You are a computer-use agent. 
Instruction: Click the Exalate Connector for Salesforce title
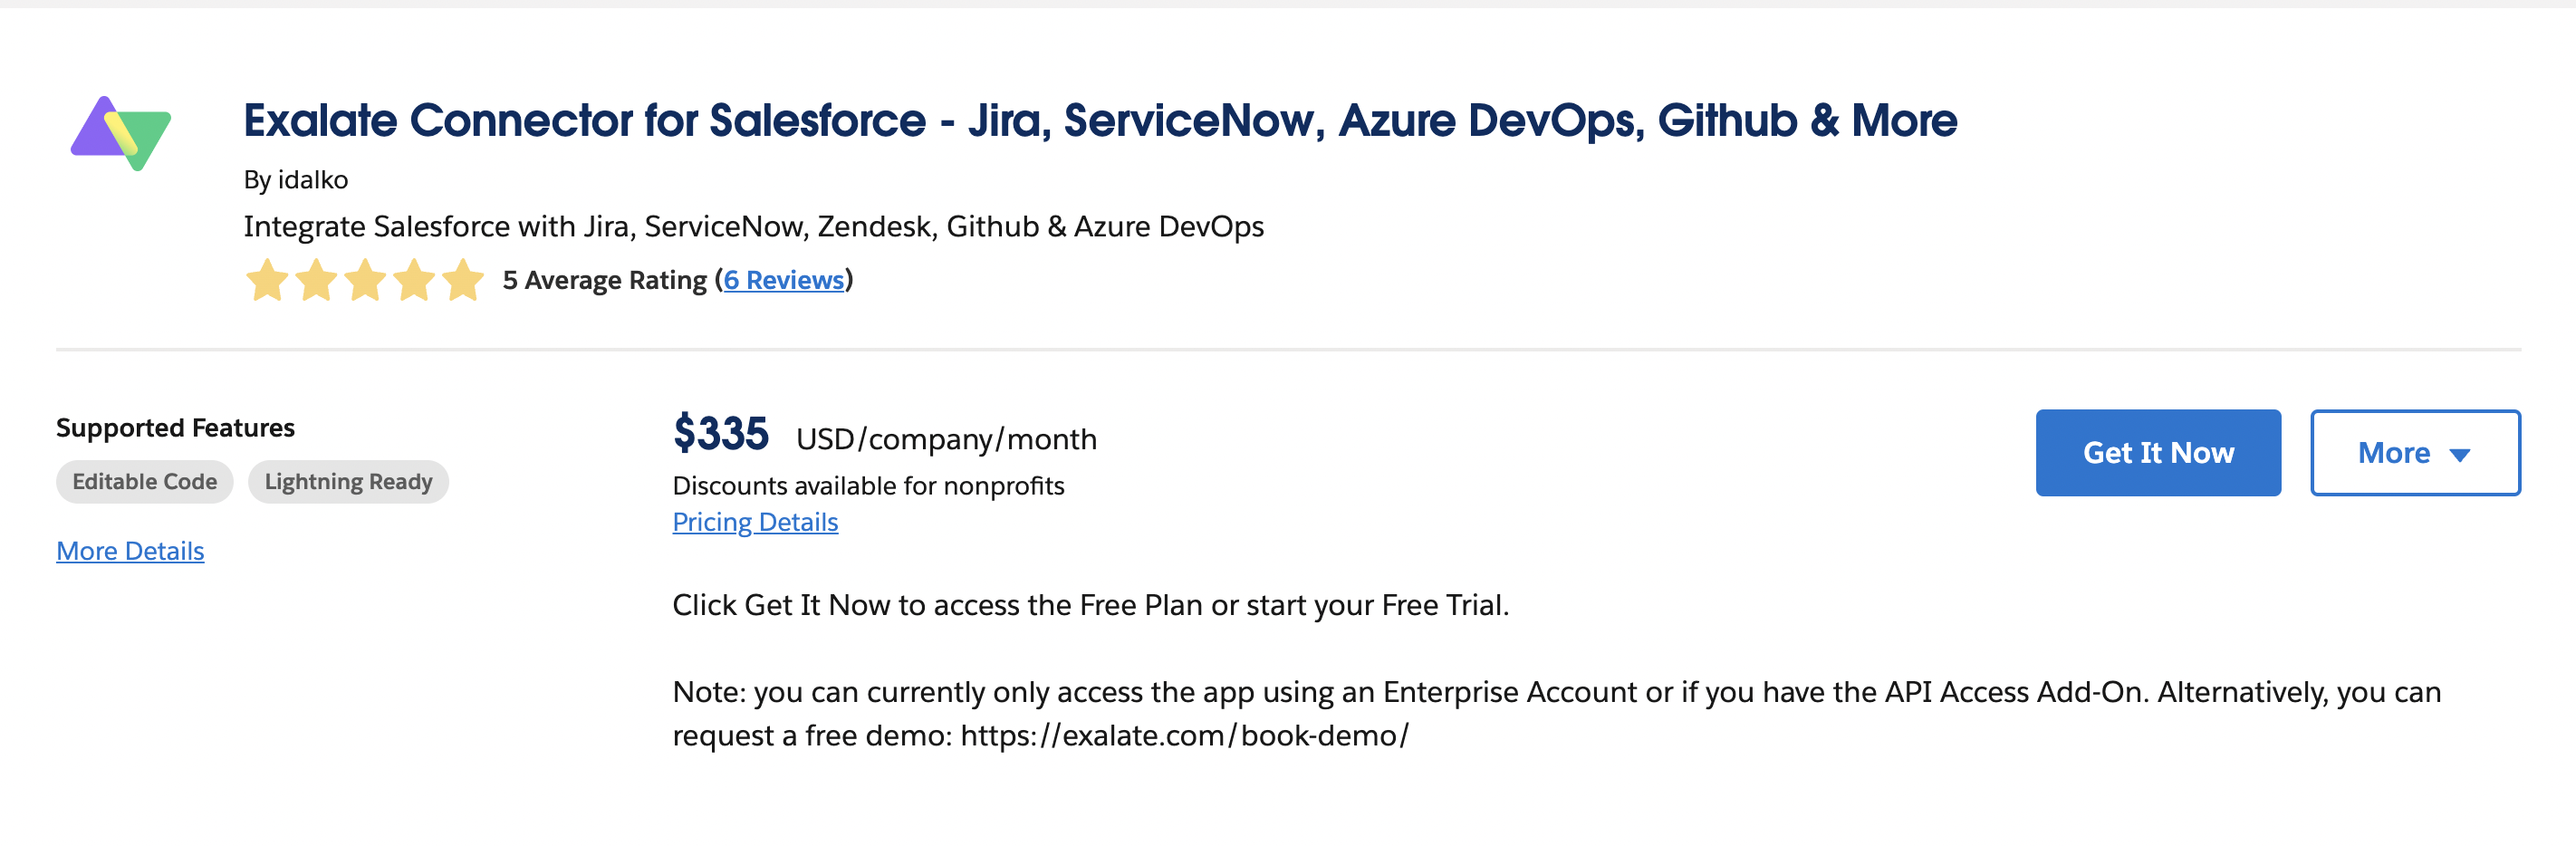pyautogui.click(x=1100, y=121)
